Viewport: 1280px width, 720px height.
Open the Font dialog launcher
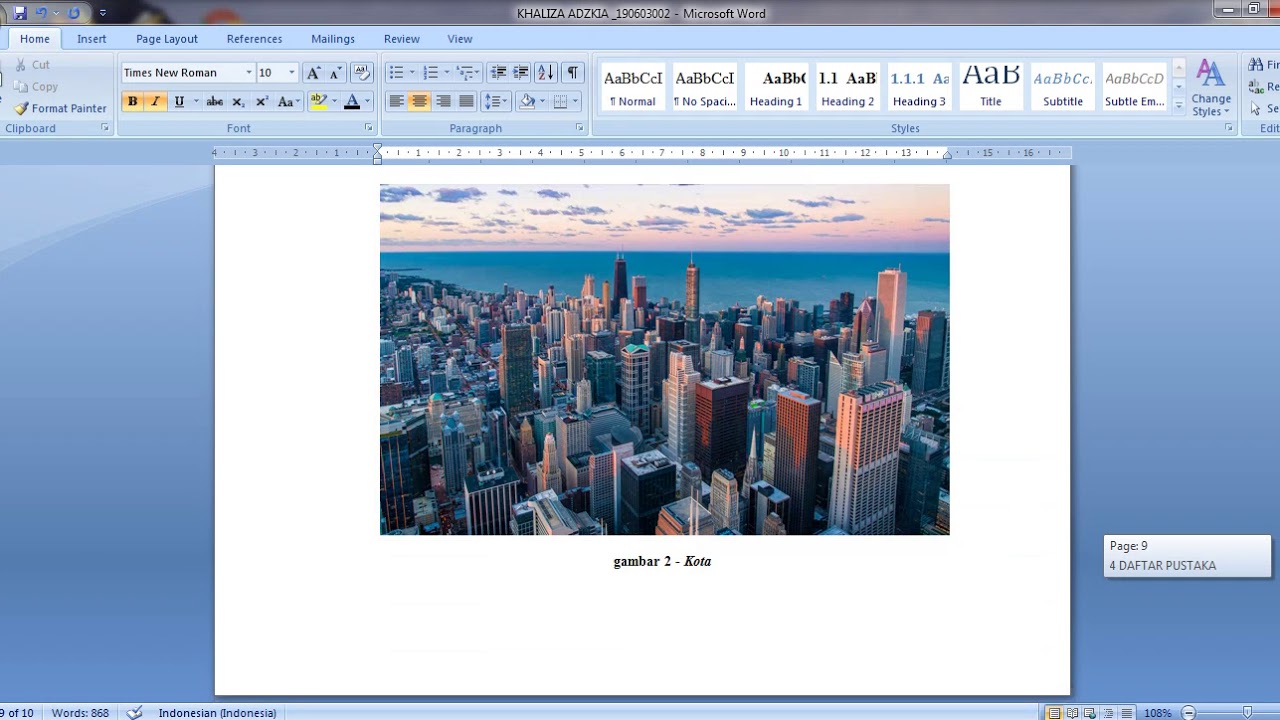(x=368, y=128)
